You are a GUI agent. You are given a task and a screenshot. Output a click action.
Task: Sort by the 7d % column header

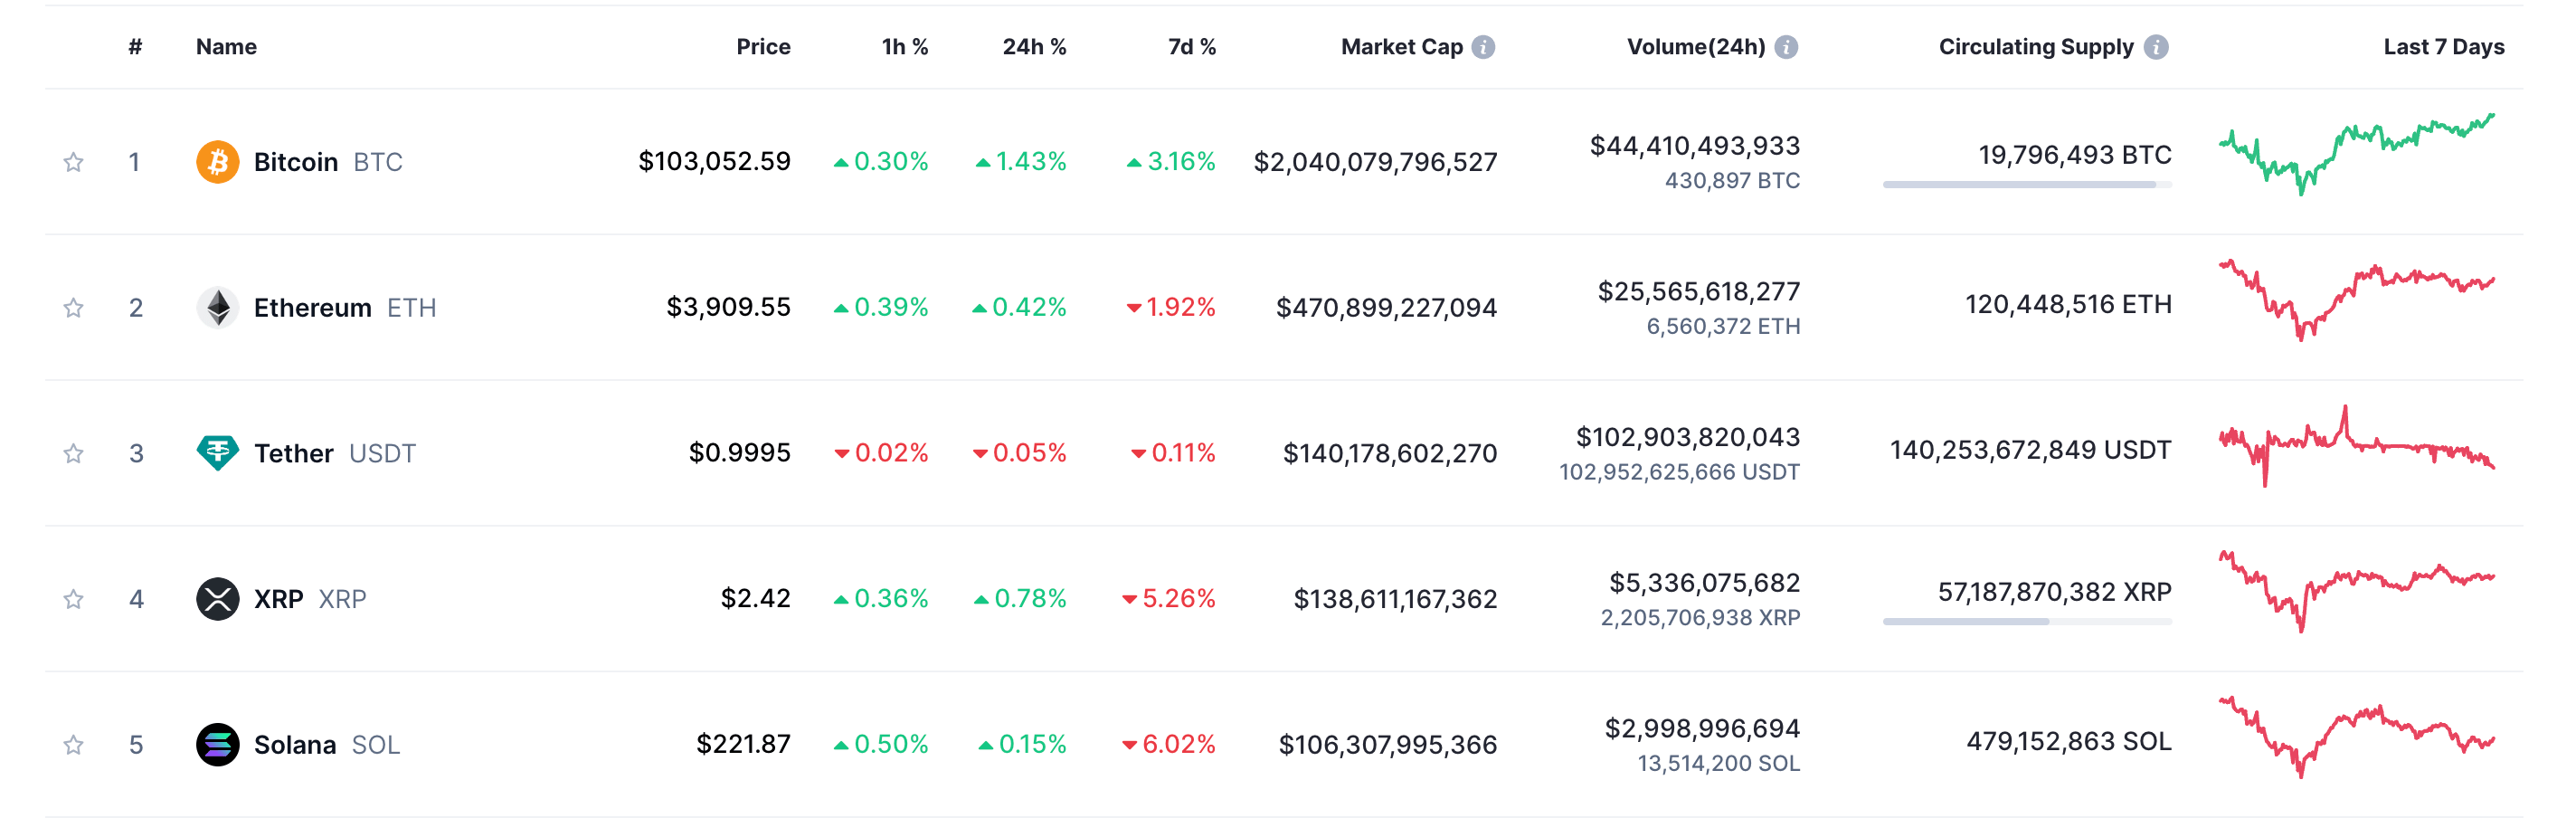[x=1191, y=47]
